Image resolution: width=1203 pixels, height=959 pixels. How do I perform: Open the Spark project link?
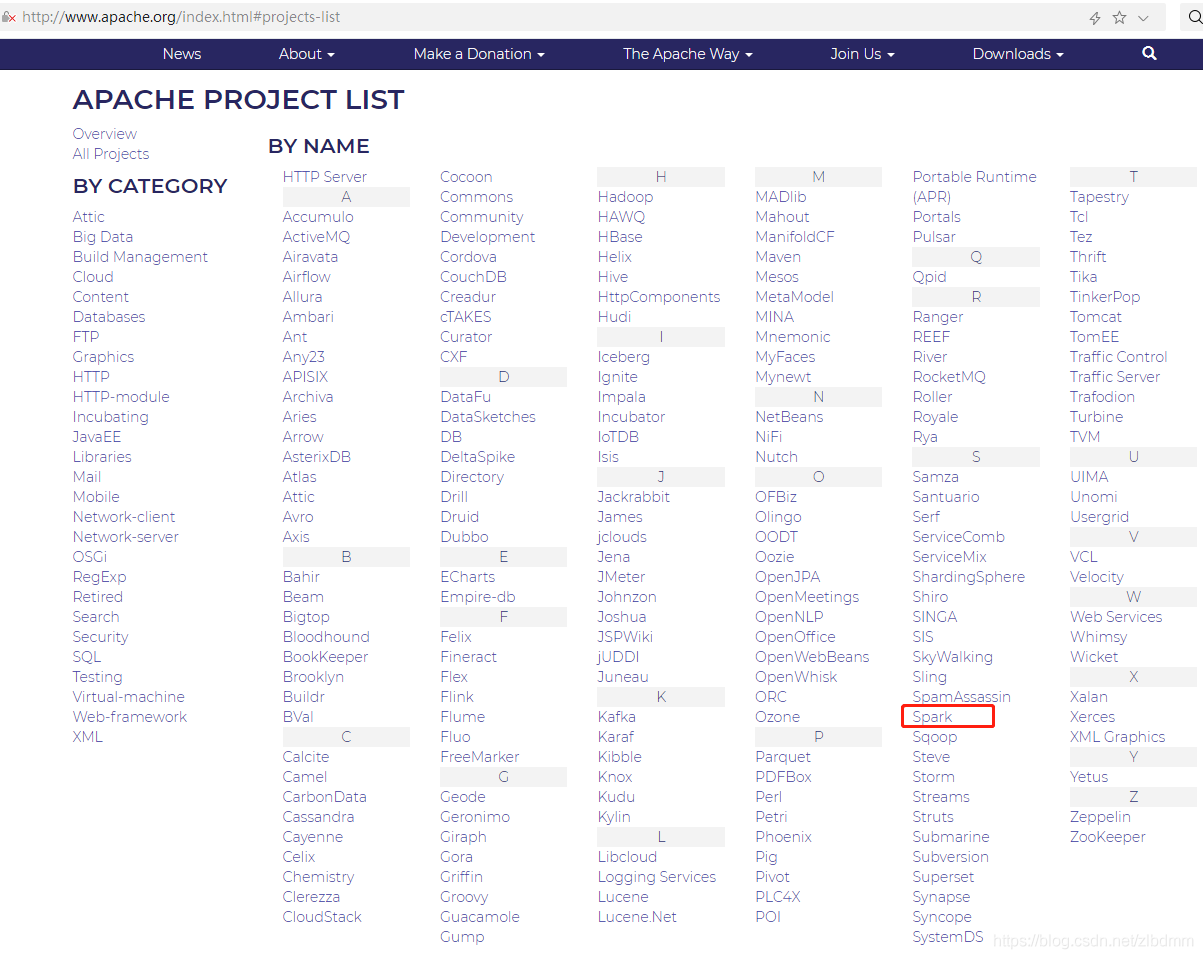[x=933, y=717]
